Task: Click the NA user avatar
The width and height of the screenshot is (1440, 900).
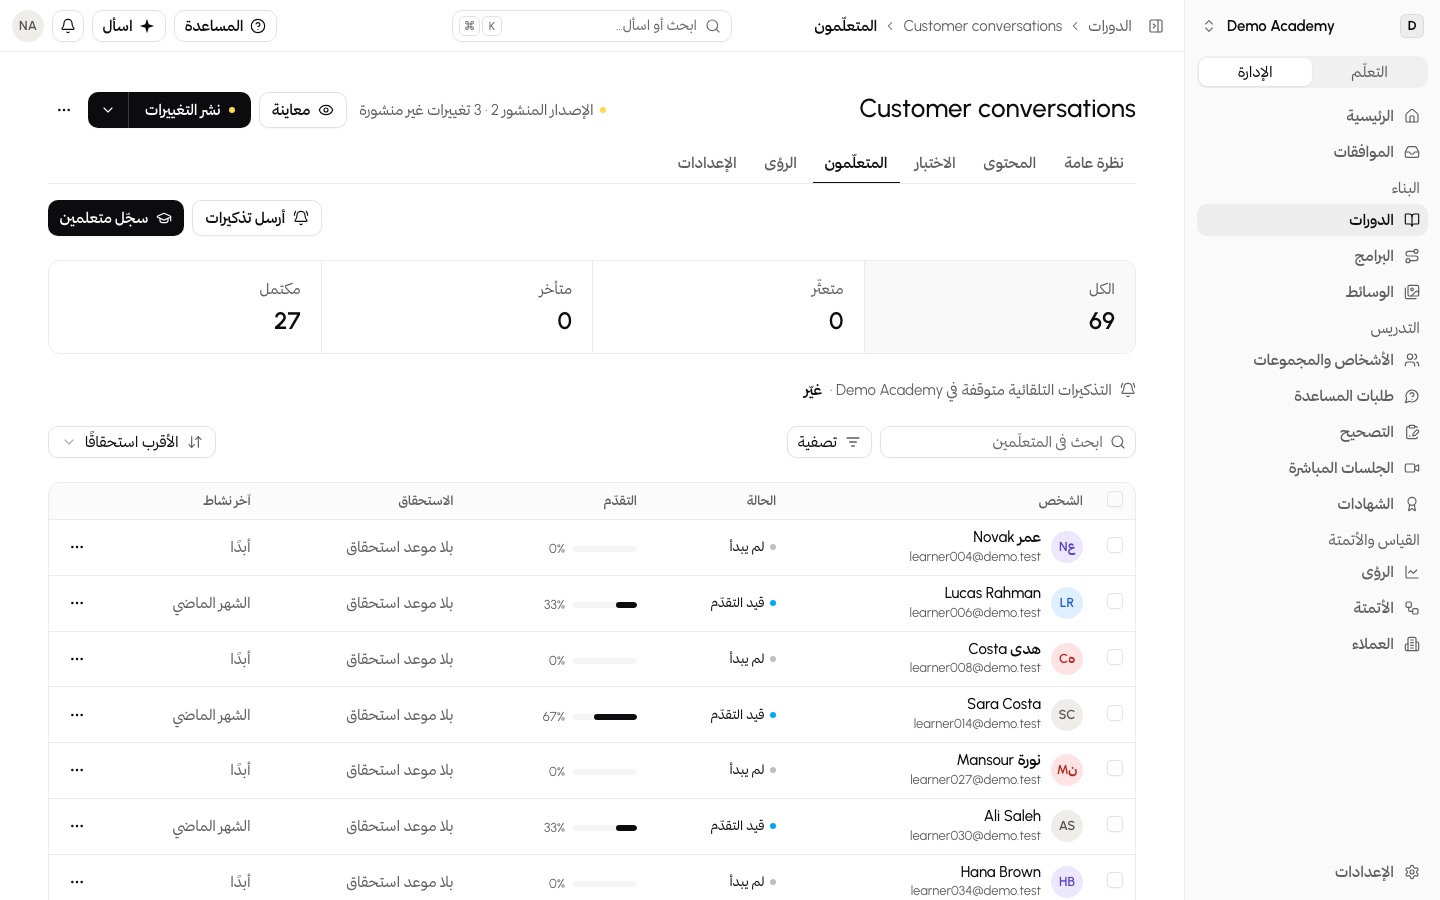Action: click(x=28, y=26)
